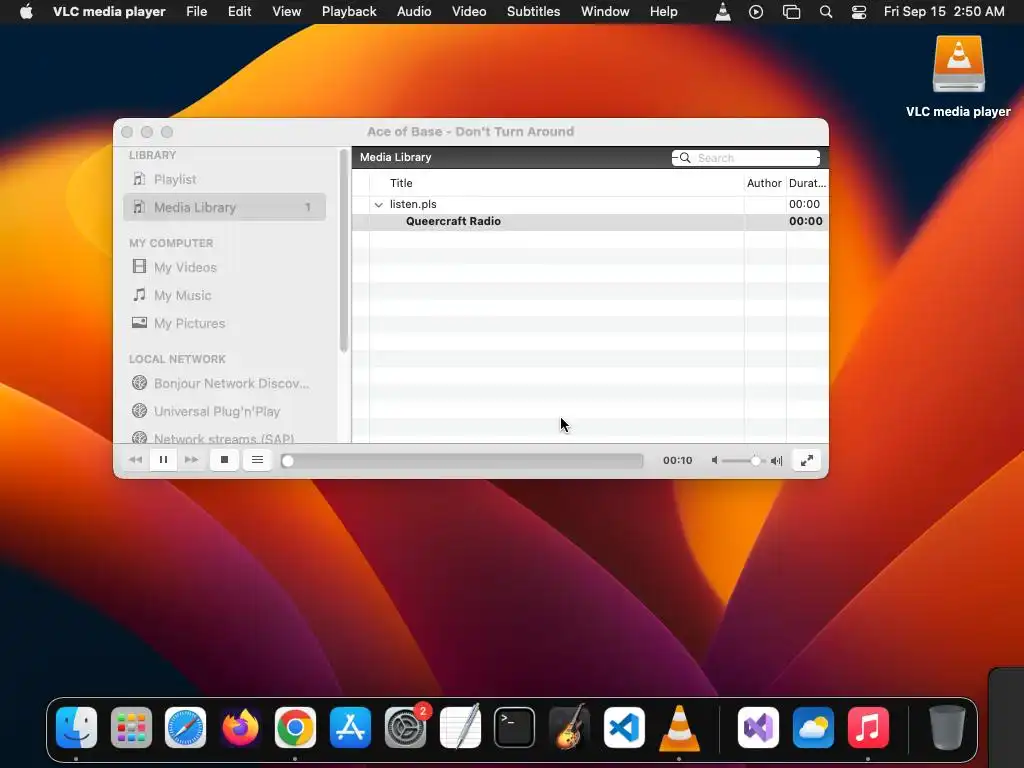Toggle fullscreen with the expand arrows button

tap(807, 460)
